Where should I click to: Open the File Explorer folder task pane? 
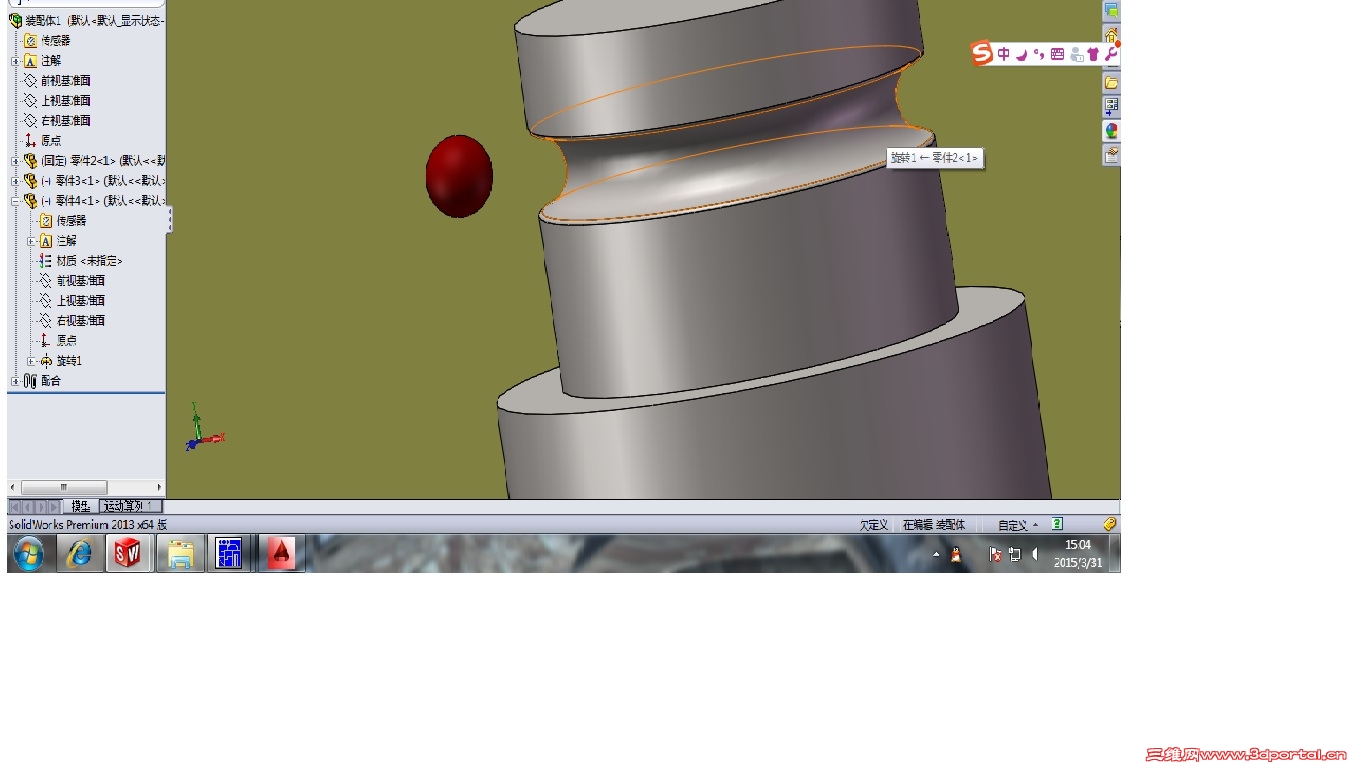tap(1111, 83)
